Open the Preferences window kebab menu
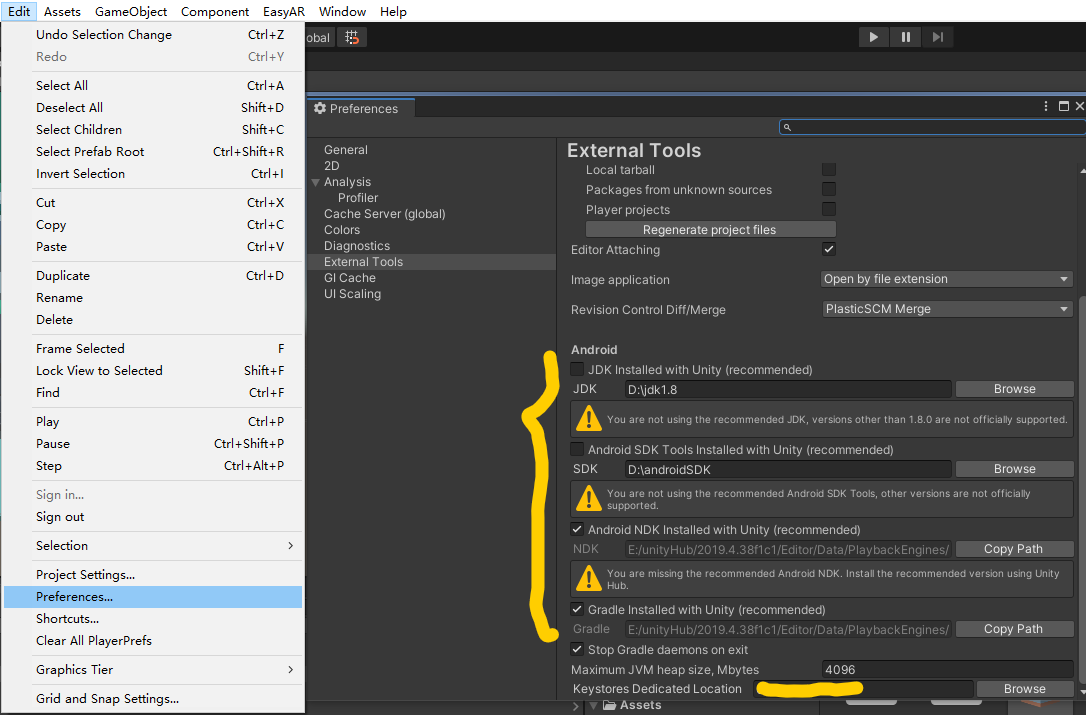The width and height of the screenshot is (1086, 715). pos(1045,106)
